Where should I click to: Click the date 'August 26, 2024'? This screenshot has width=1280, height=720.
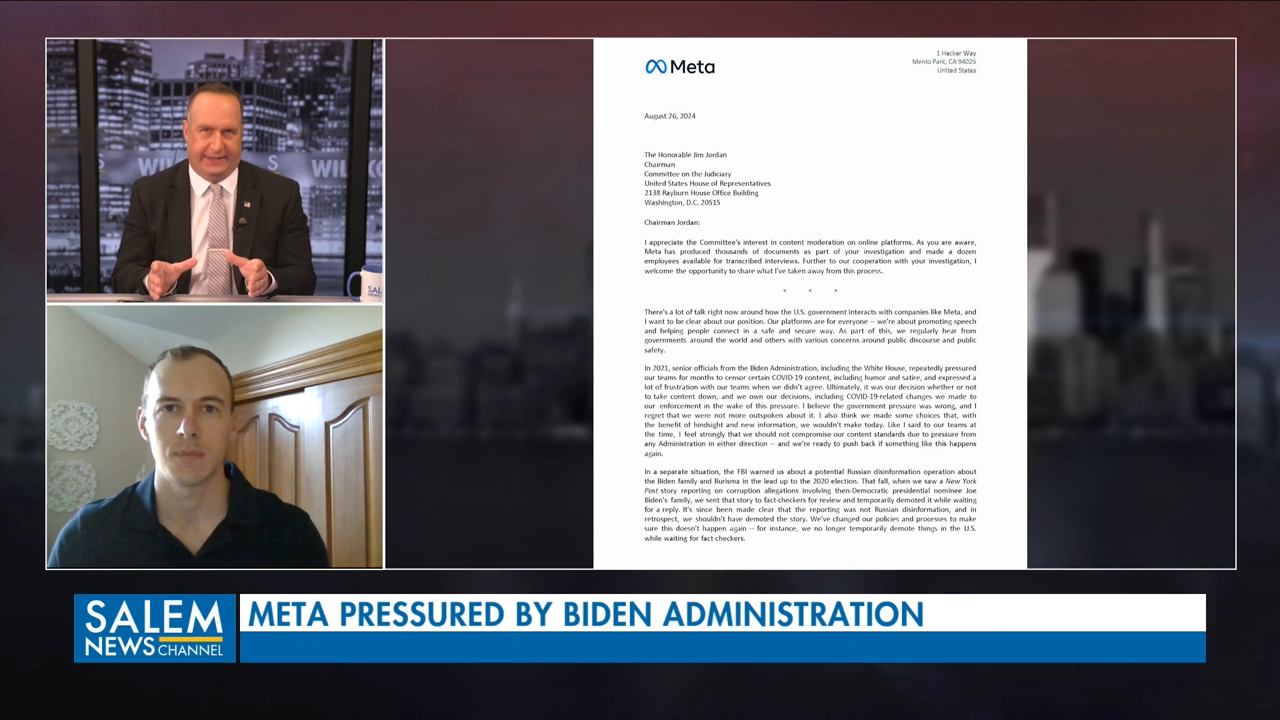[x=670, y=116]
